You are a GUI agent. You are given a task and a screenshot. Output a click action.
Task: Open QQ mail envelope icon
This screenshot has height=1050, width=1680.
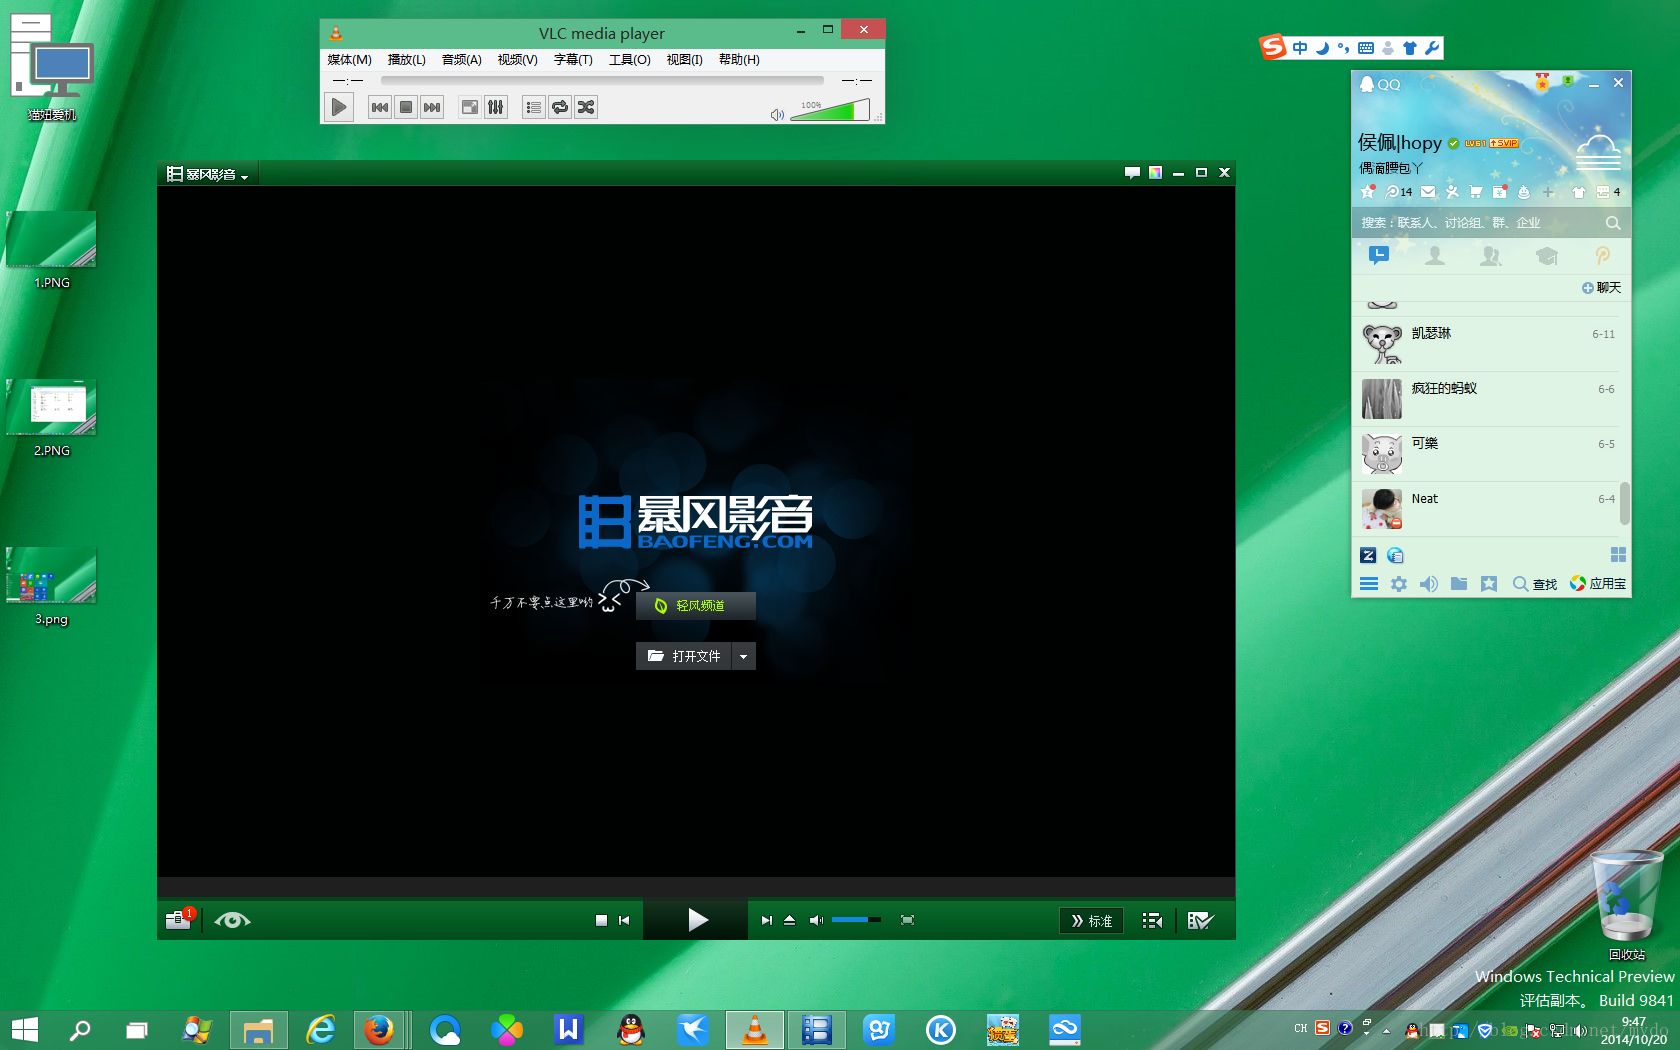pyautogui.click(x=1428, y=192)
